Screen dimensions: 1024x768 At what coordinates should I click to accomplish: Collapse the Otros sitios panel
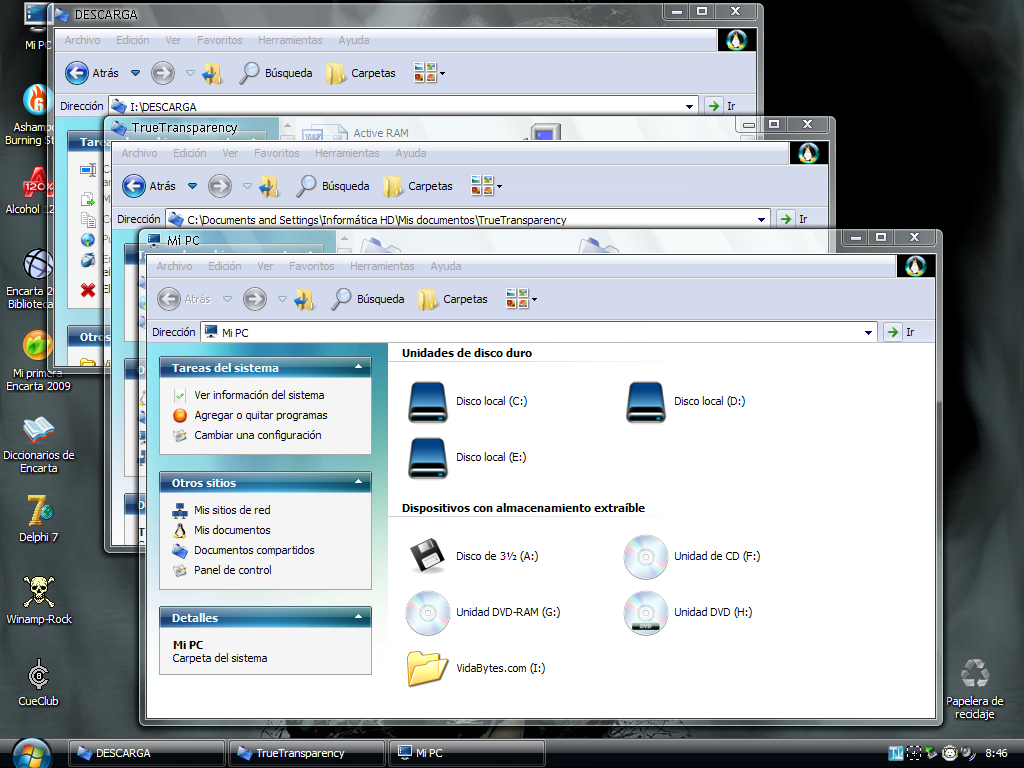(x=359, y=483)
